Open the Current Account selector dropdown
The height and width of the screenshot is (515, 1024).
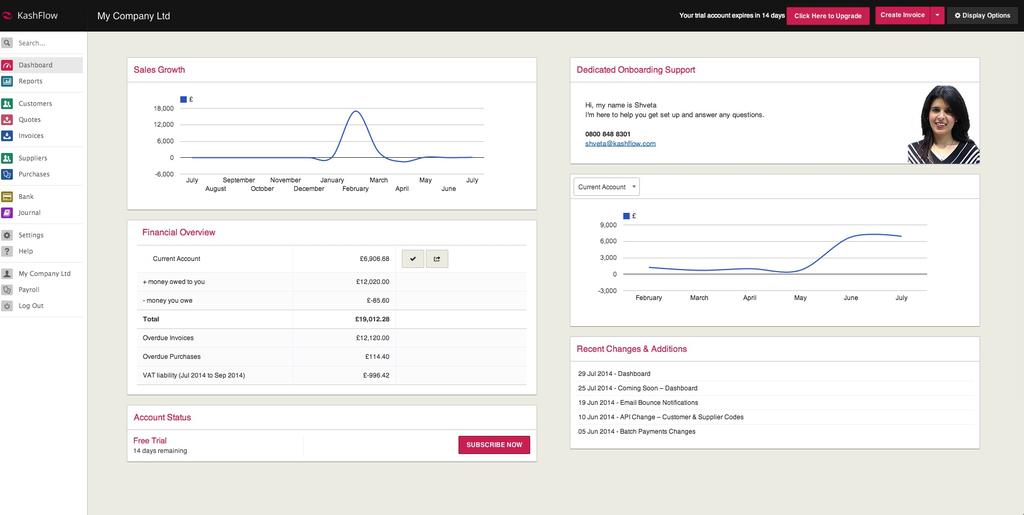606,187
